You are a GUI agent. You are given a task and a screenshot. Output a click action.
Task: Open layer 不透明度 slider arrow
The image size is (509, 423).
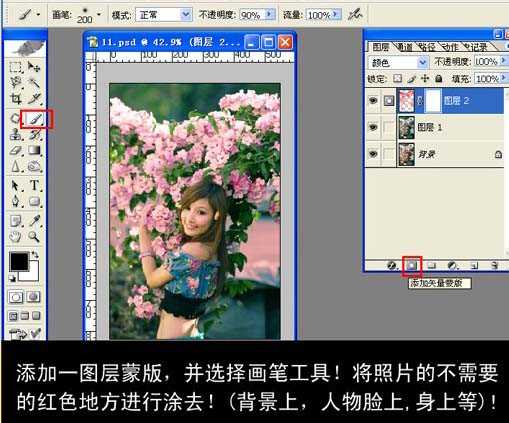[504, 61]
